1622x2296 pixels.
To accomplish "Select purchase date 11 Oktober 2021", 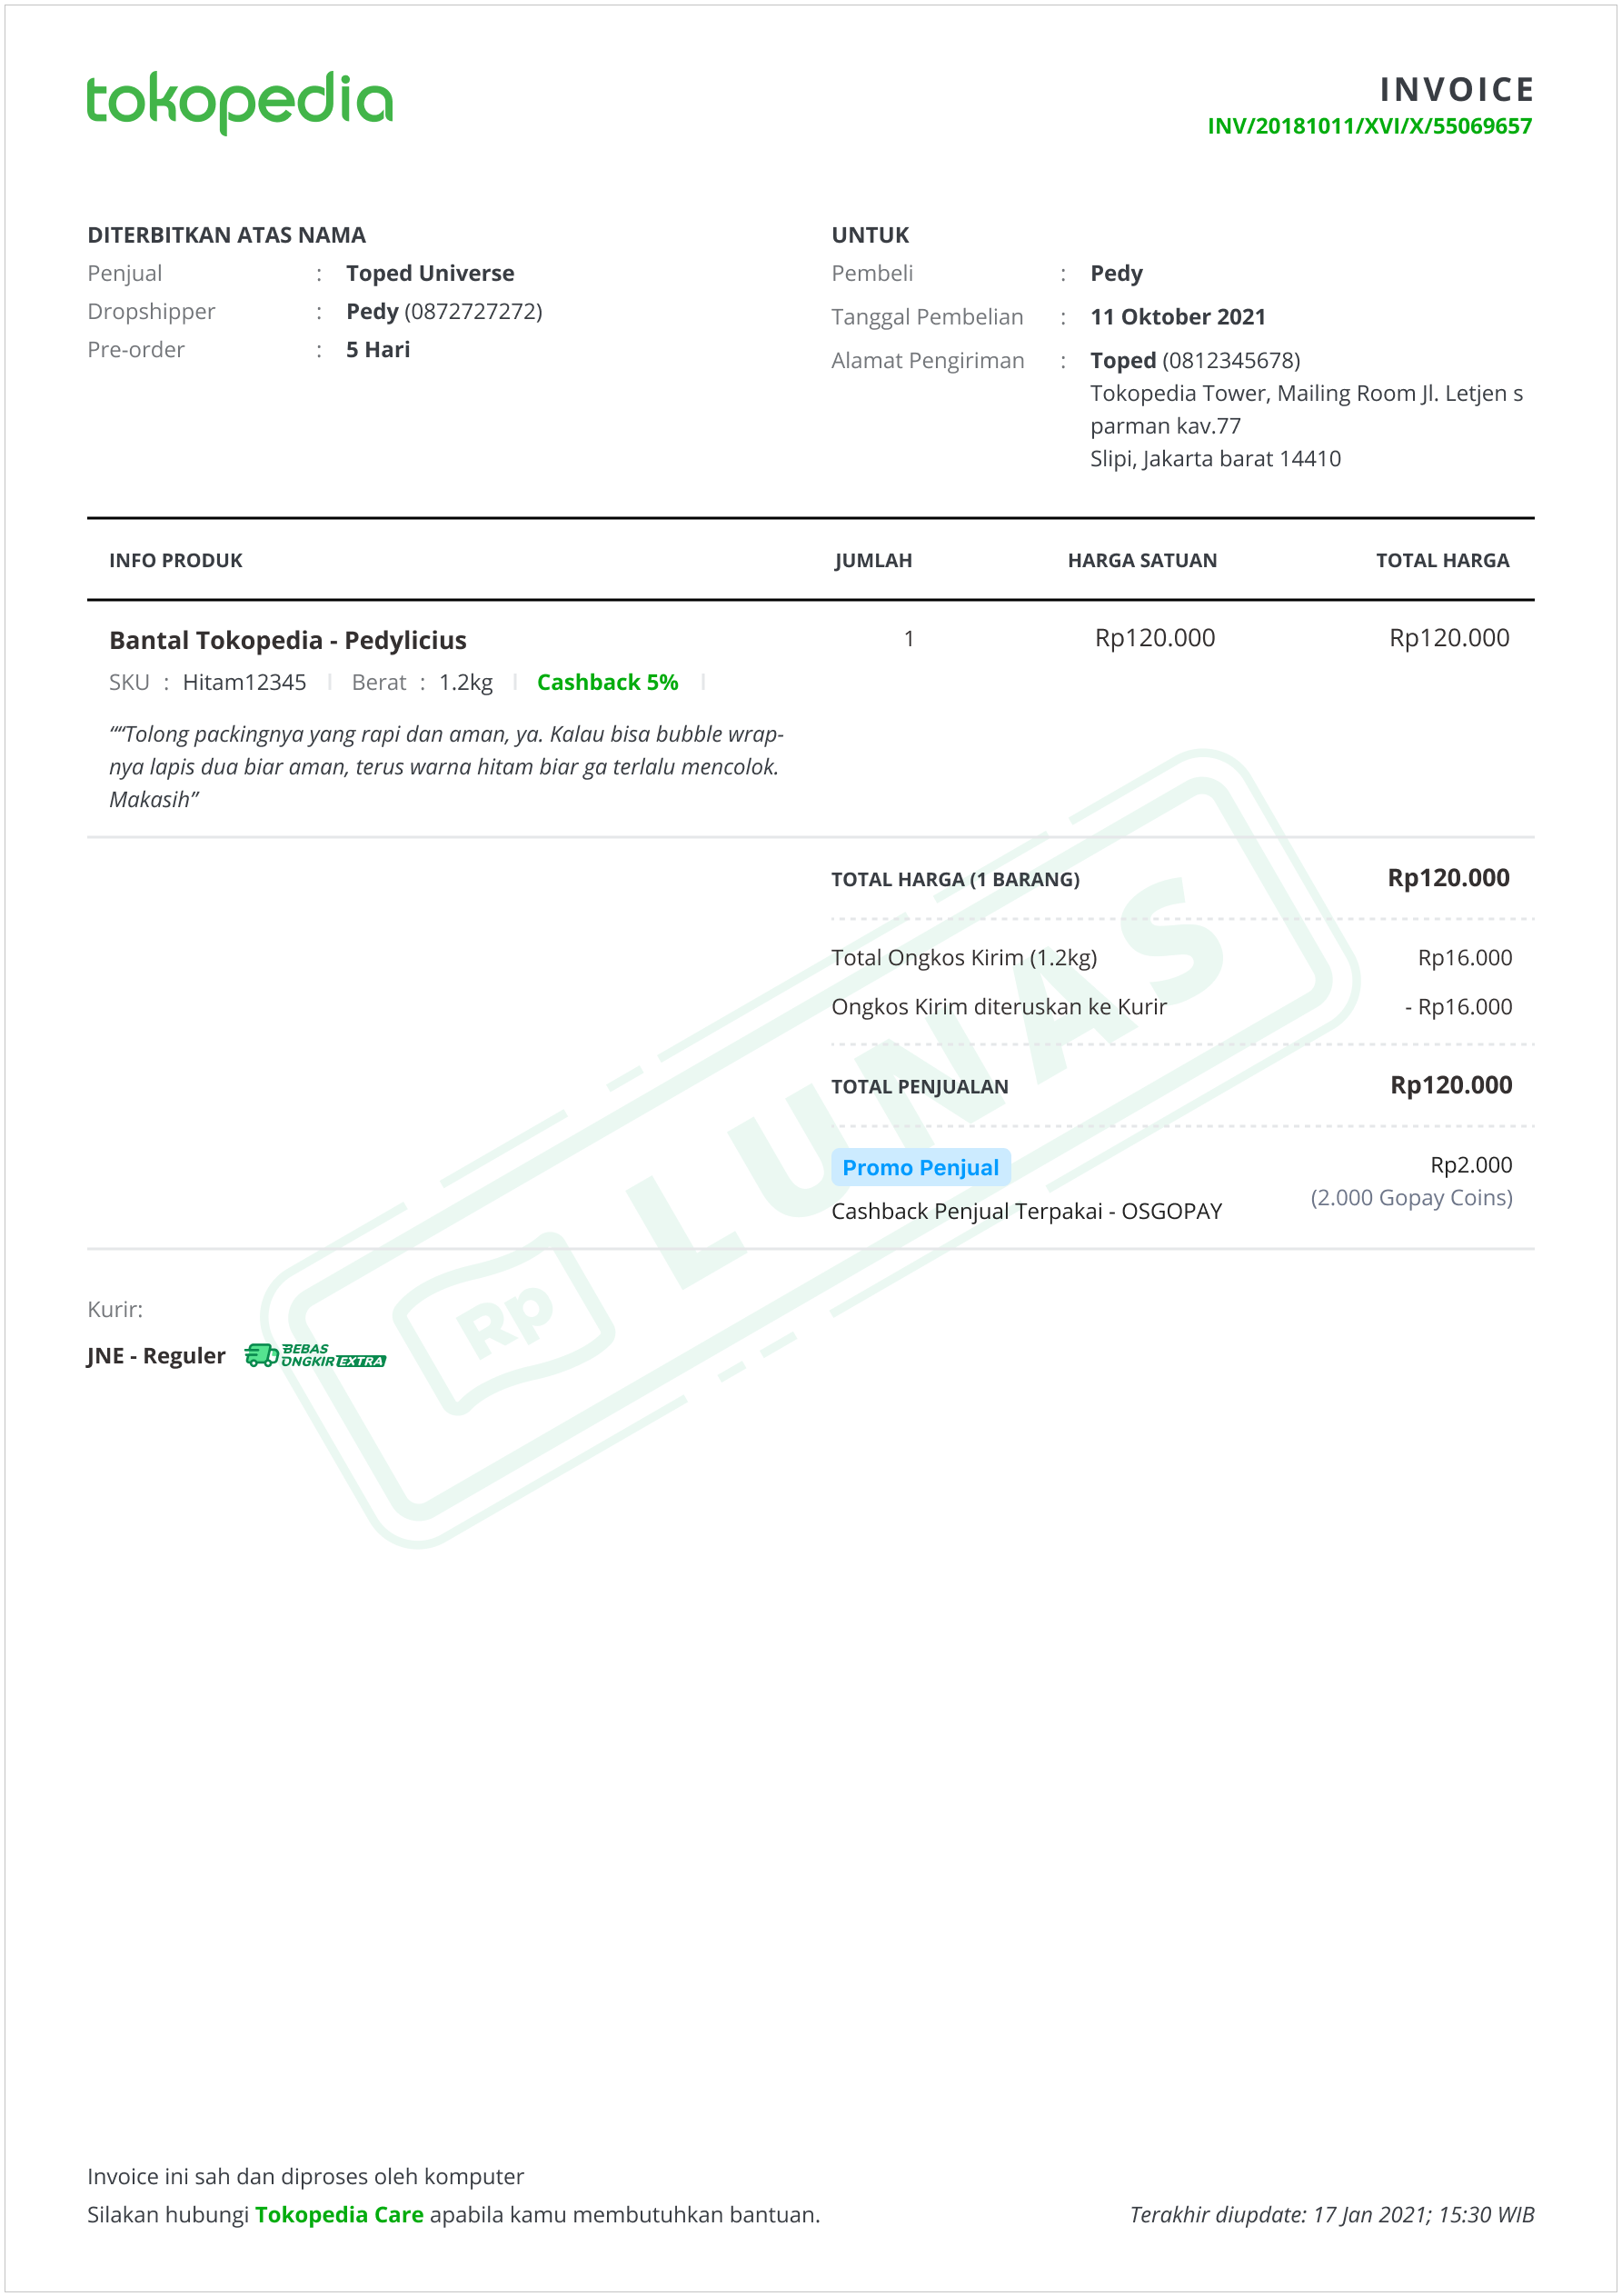I will 1178,317.
